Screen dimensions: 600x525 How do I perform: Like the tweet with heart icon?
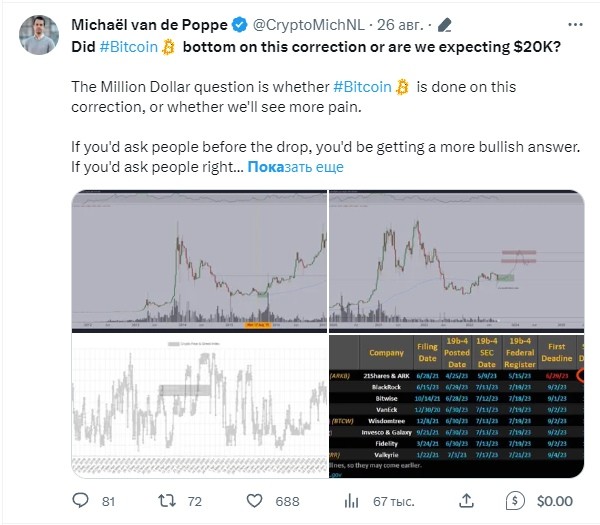tap(254, 501)
